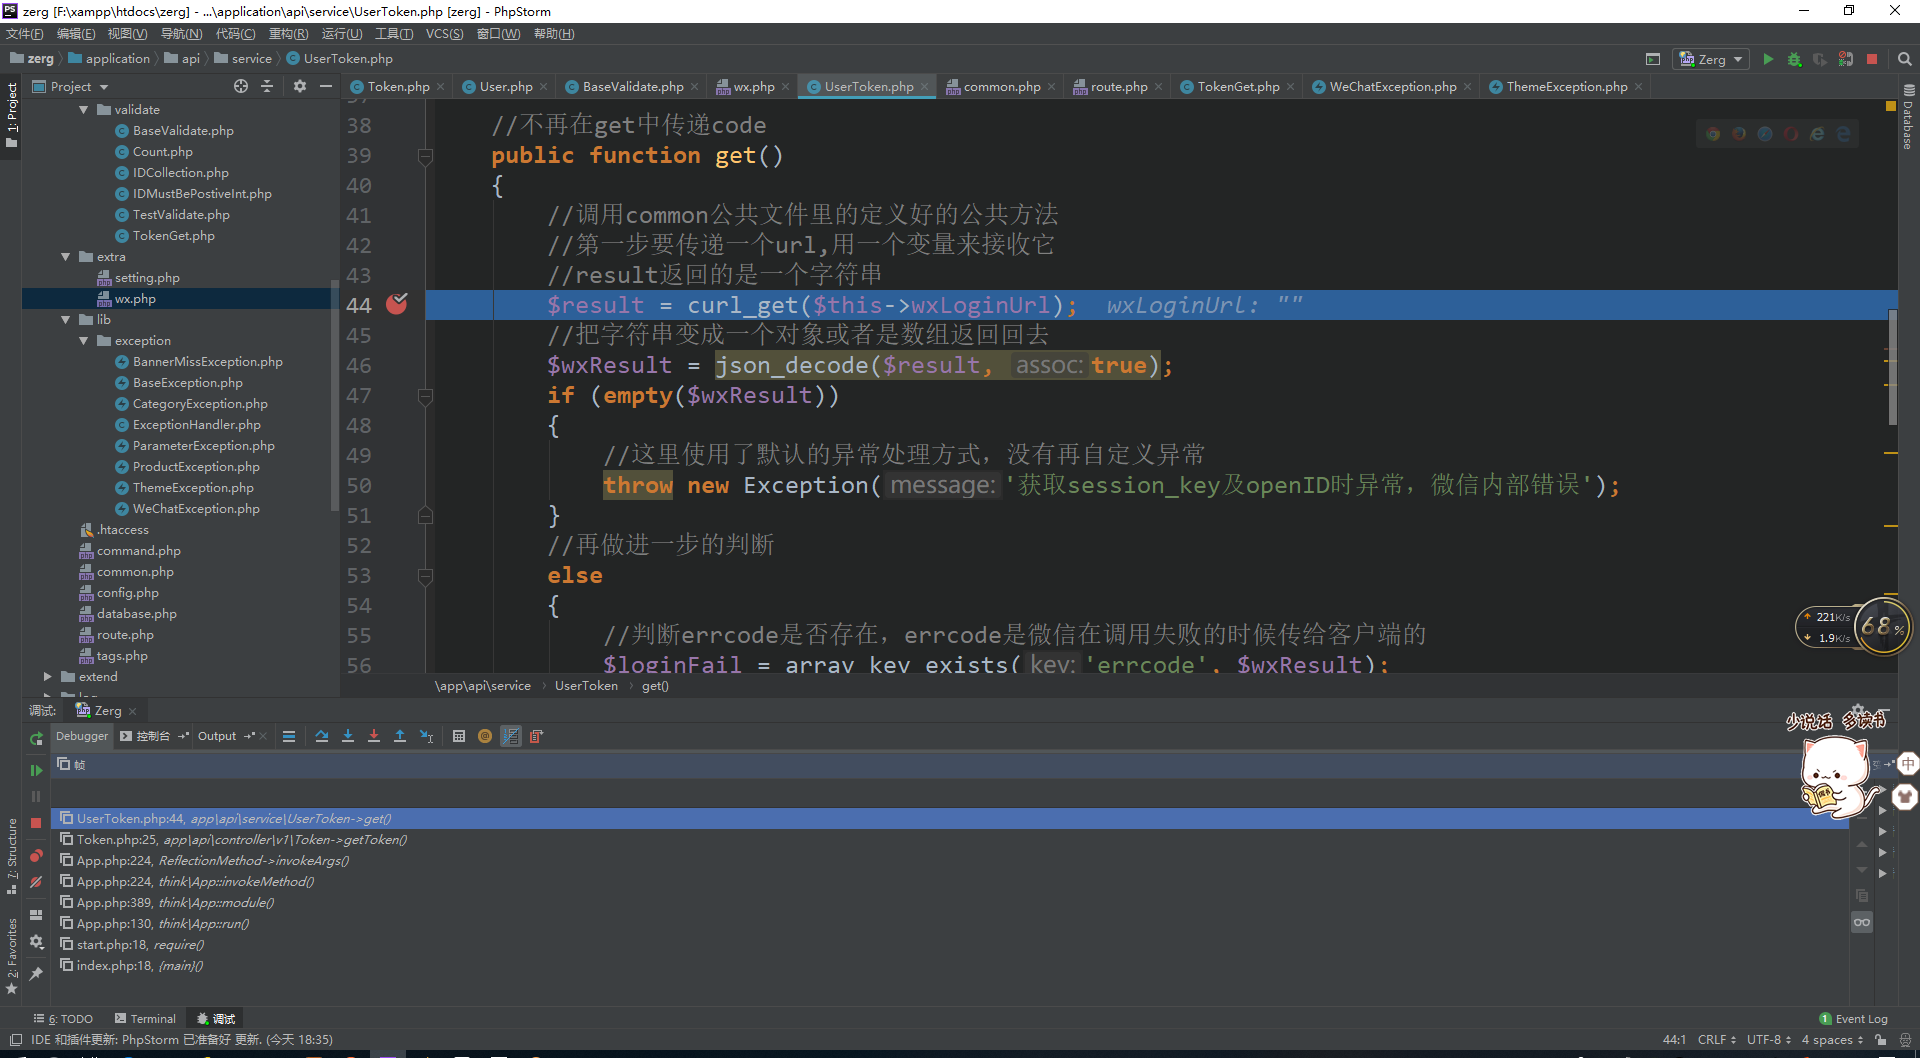Expand the extend folder in project tree
The width and height of the screenshot is (1920, 1058).
coord(47,677)
